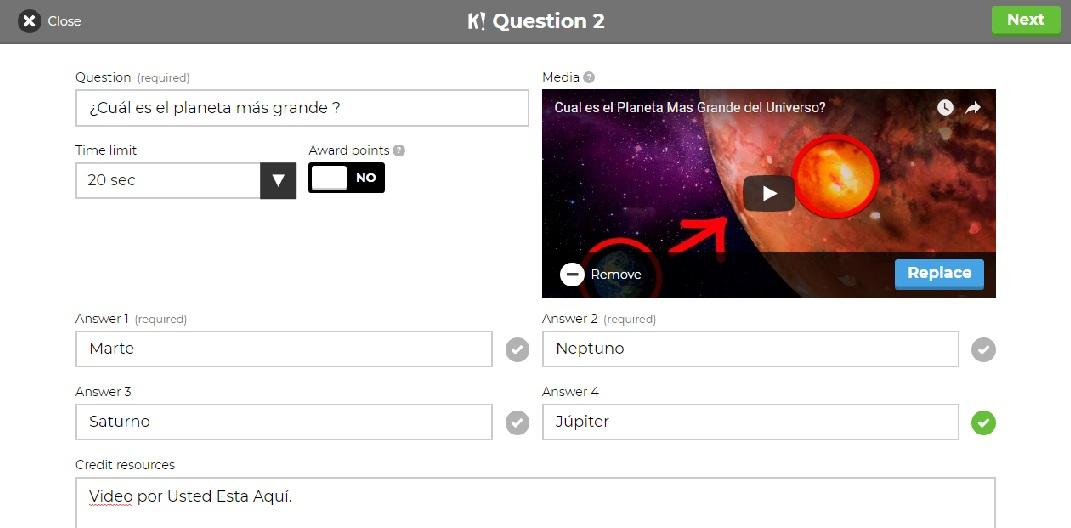Edit the Question text field

point(302,108)
